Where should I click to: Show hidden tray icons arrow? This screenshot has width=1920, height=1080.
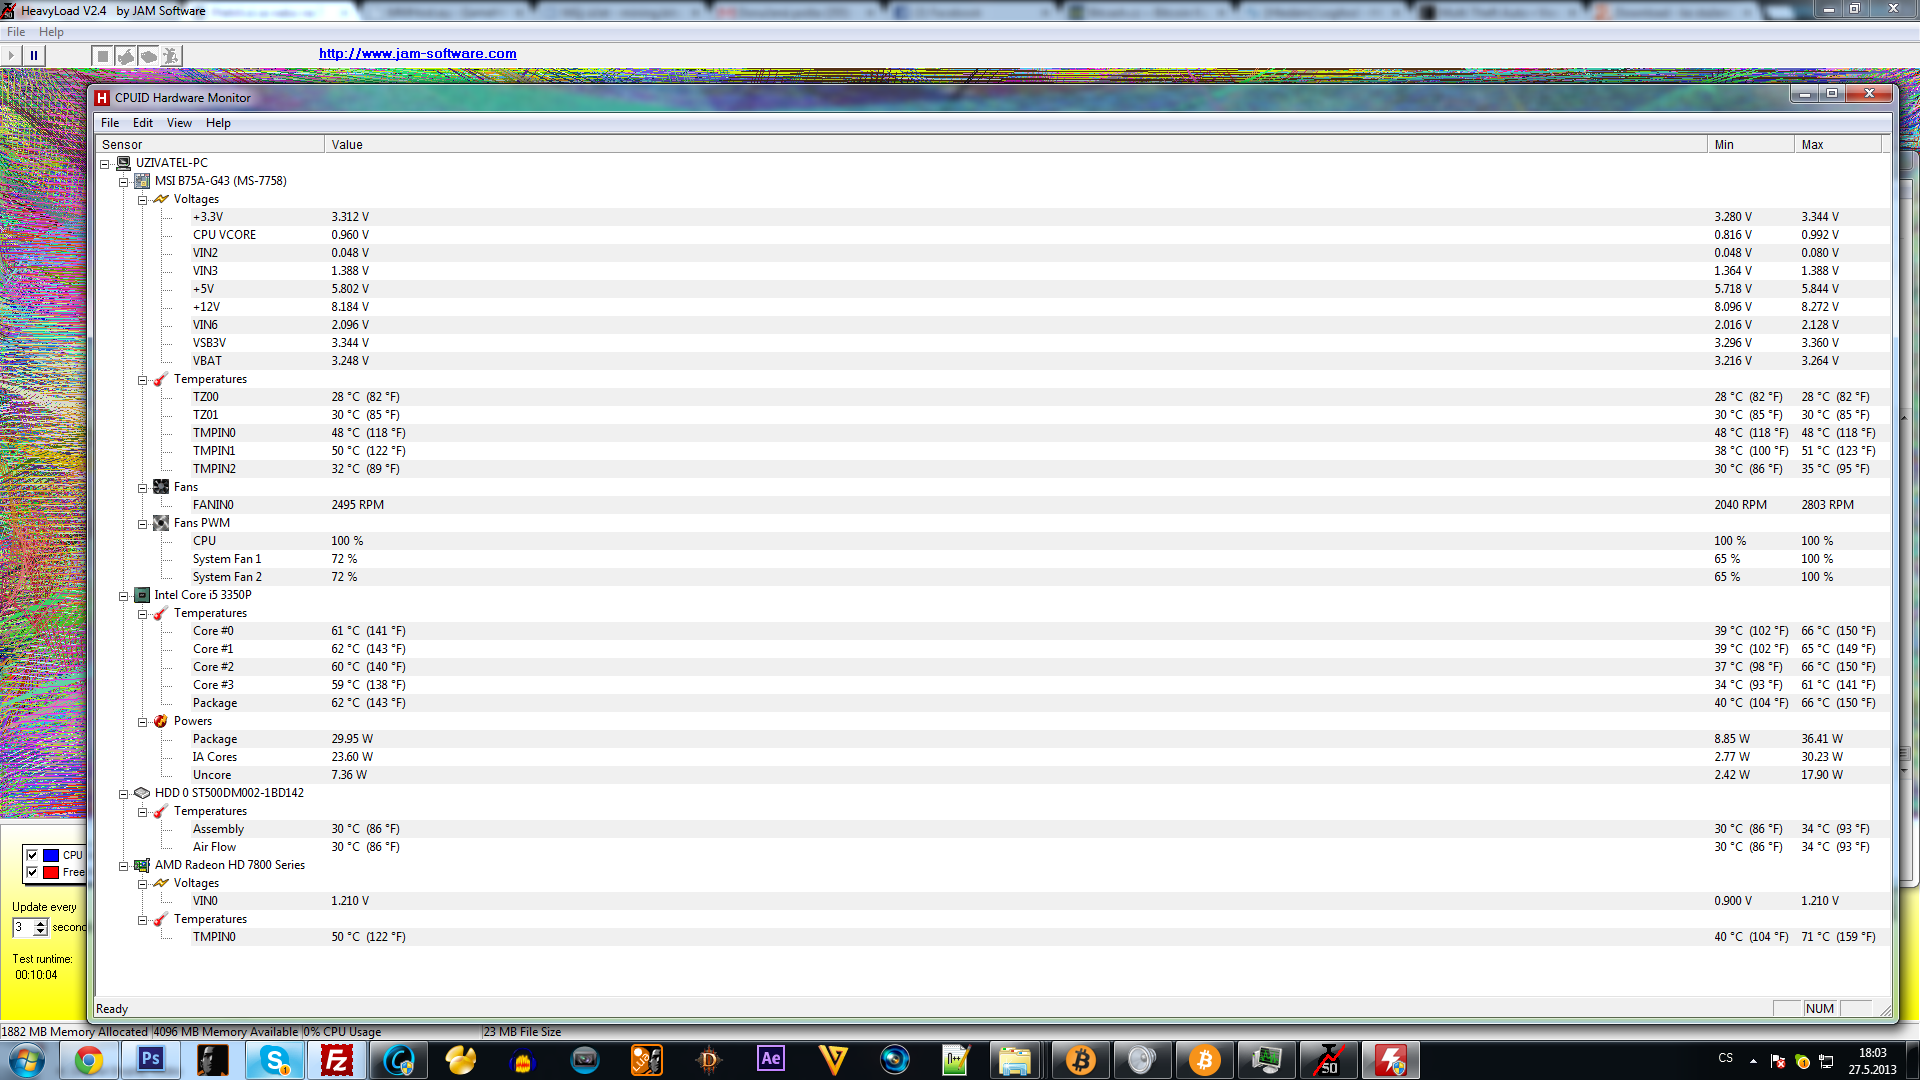pyautogui.click(x=1753, y=1061)
